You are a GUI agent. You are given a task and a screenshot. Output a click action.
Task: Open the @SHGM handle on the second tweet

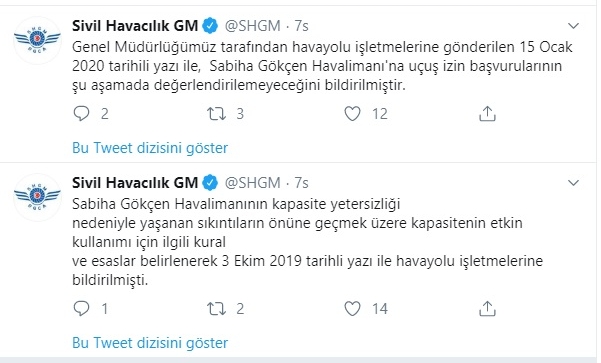coord(253,183)
